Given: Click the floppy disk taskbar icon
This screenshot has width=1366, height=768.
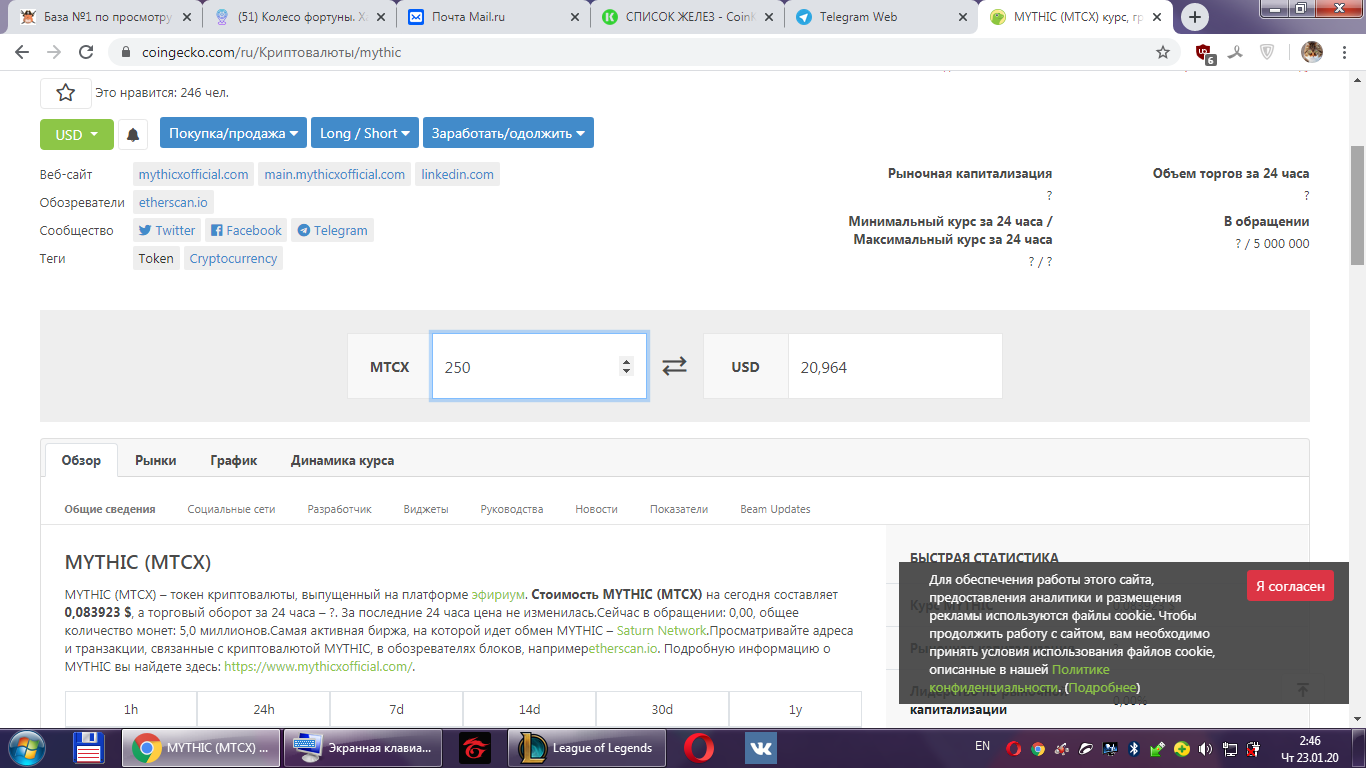Looking at the screenshot, I should [x=90, y=747].
